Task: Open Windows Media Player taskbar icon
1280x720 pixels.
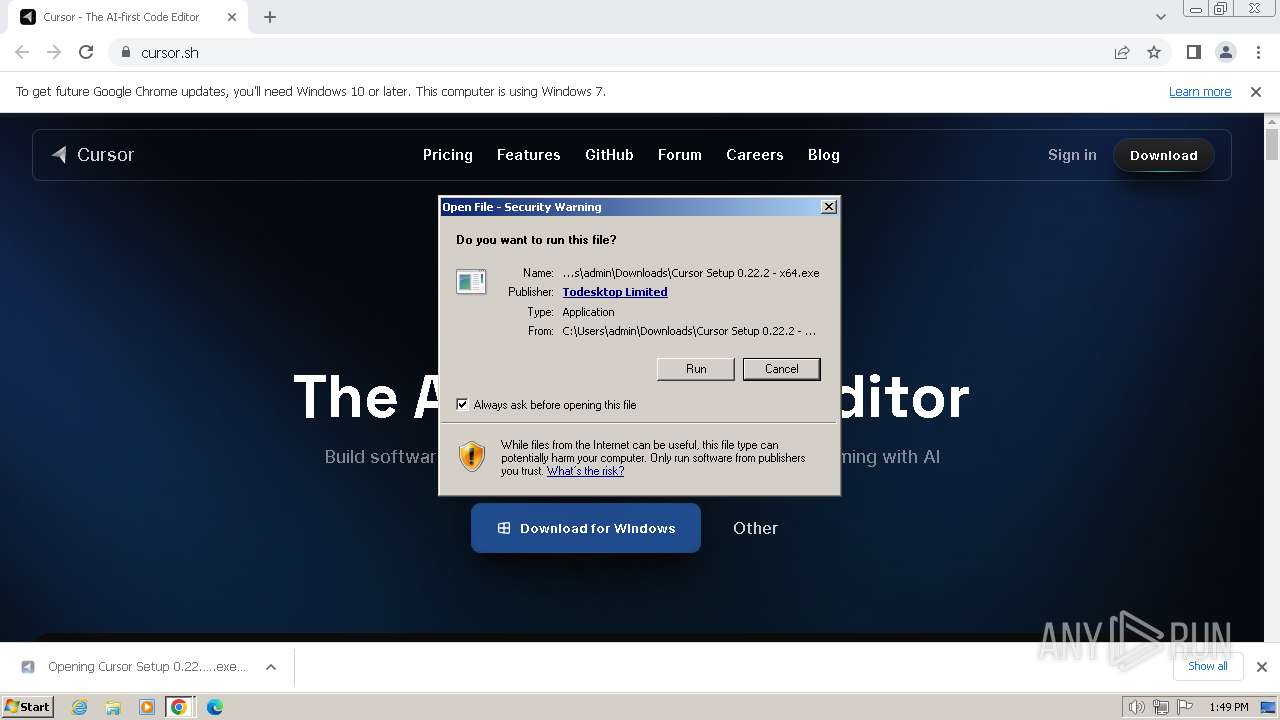Action: click(x=146, y=707)
